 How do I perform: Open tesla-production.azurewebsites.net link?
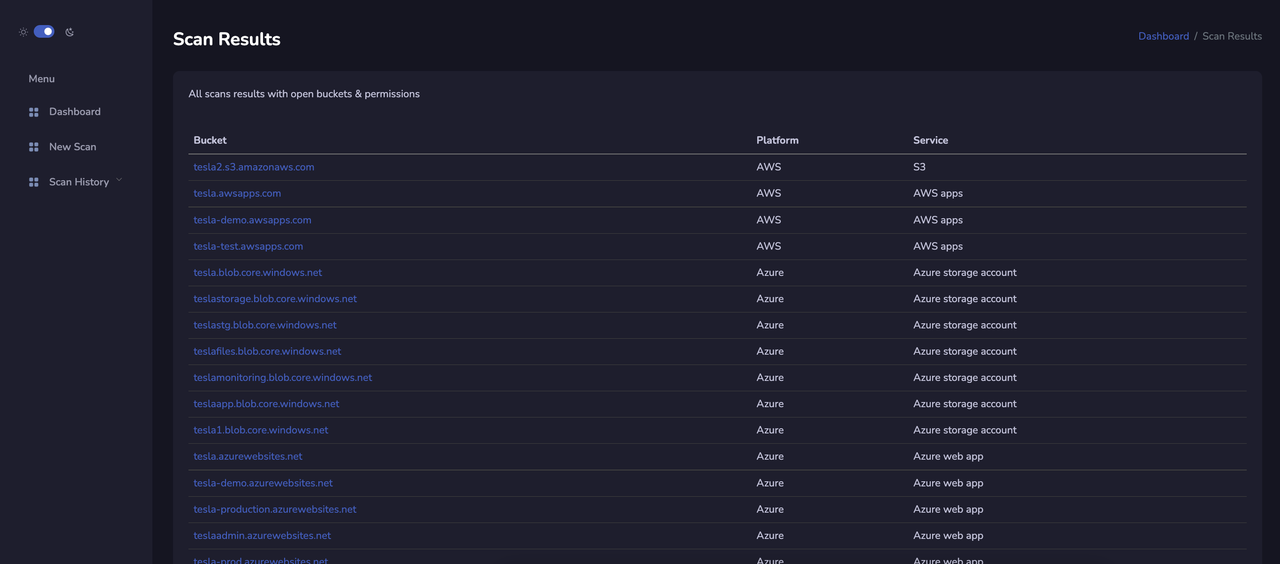(x=275, y=509)
